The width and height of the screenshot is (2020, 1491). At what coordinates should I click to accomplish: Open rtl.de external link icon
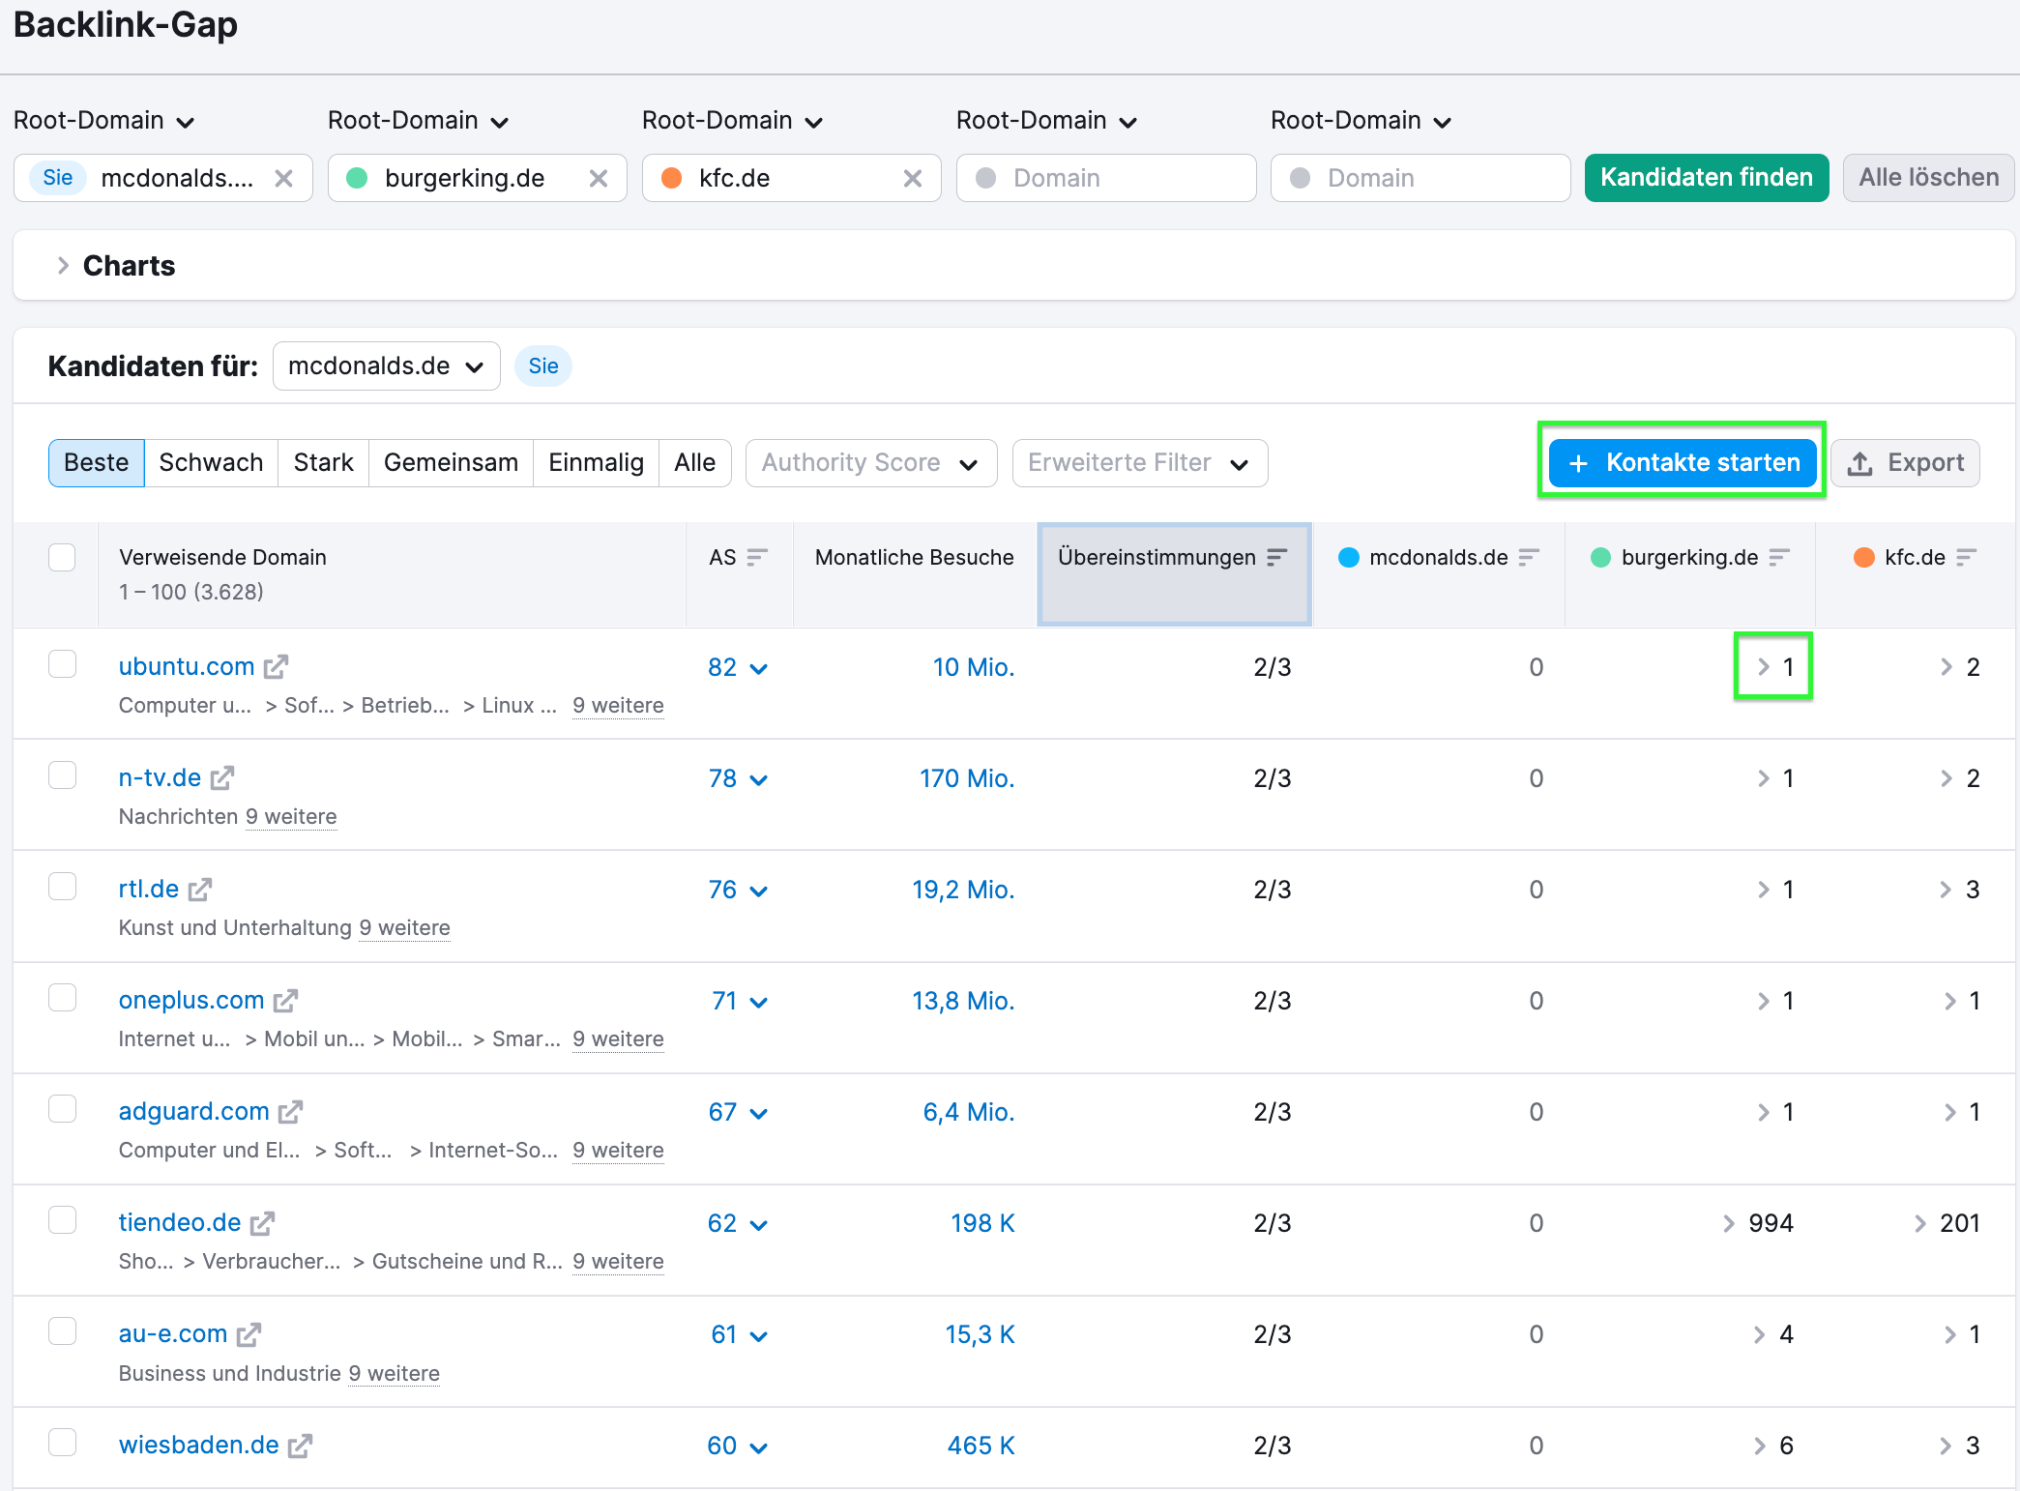pos(200,888)
